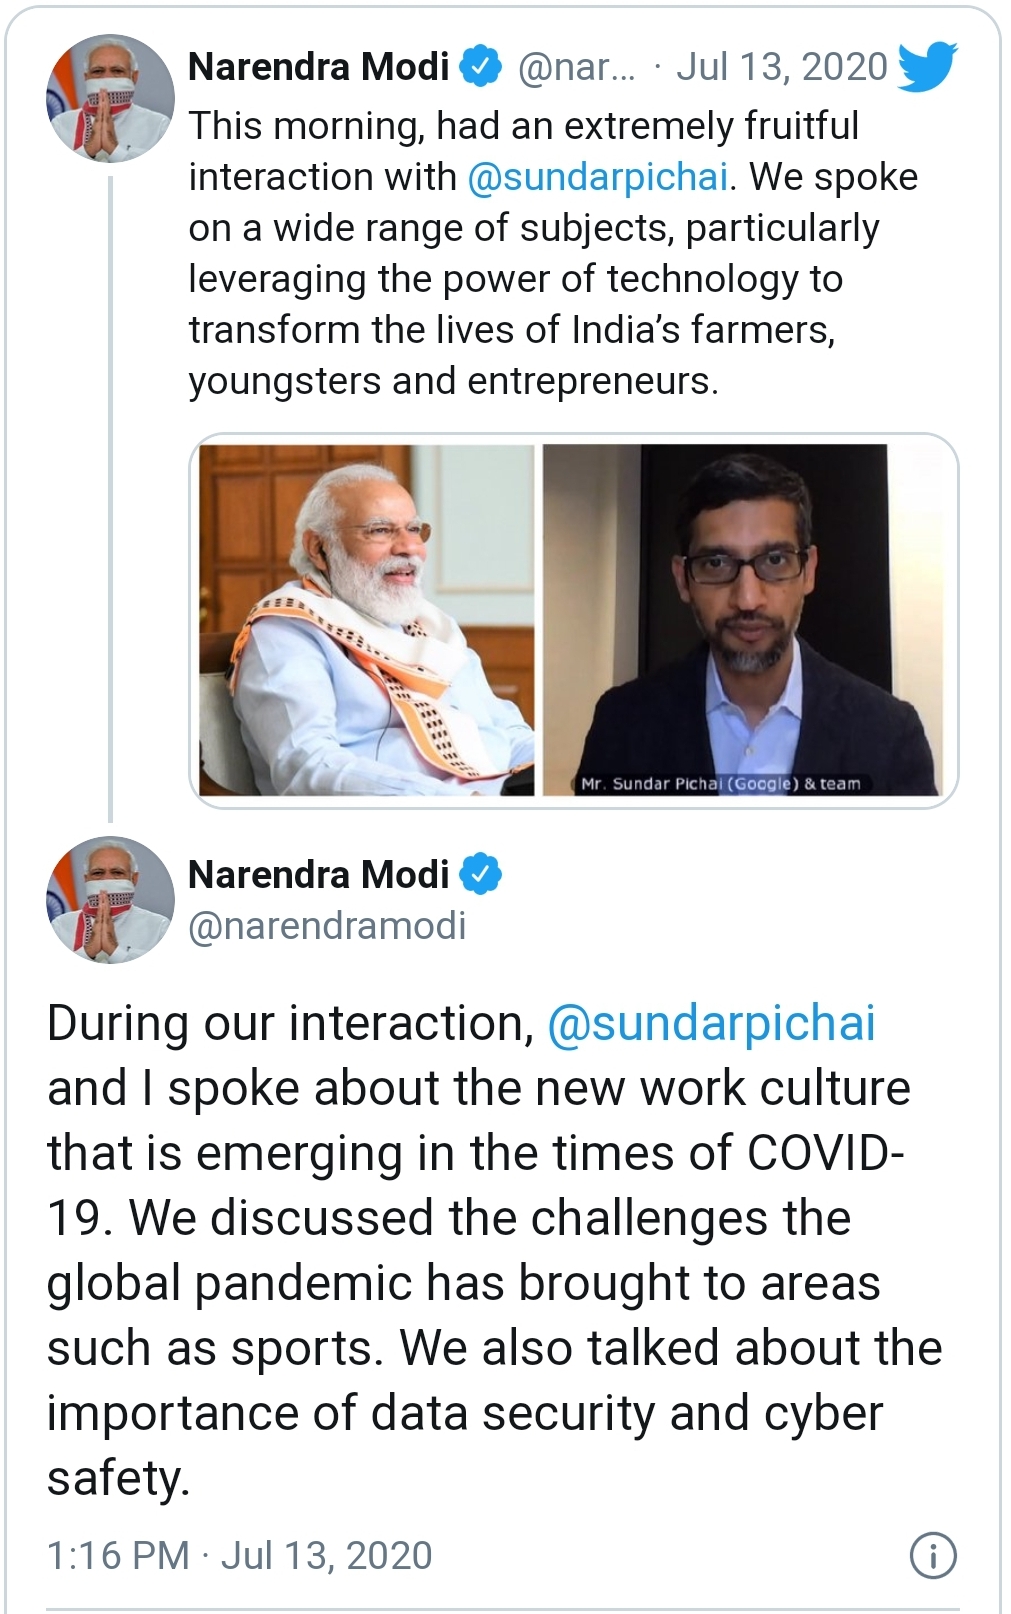1011x1614 pixels.
Task: Click the Jul 13, 2020 header date
Action: pyautogui.click(x=781, y=67)
